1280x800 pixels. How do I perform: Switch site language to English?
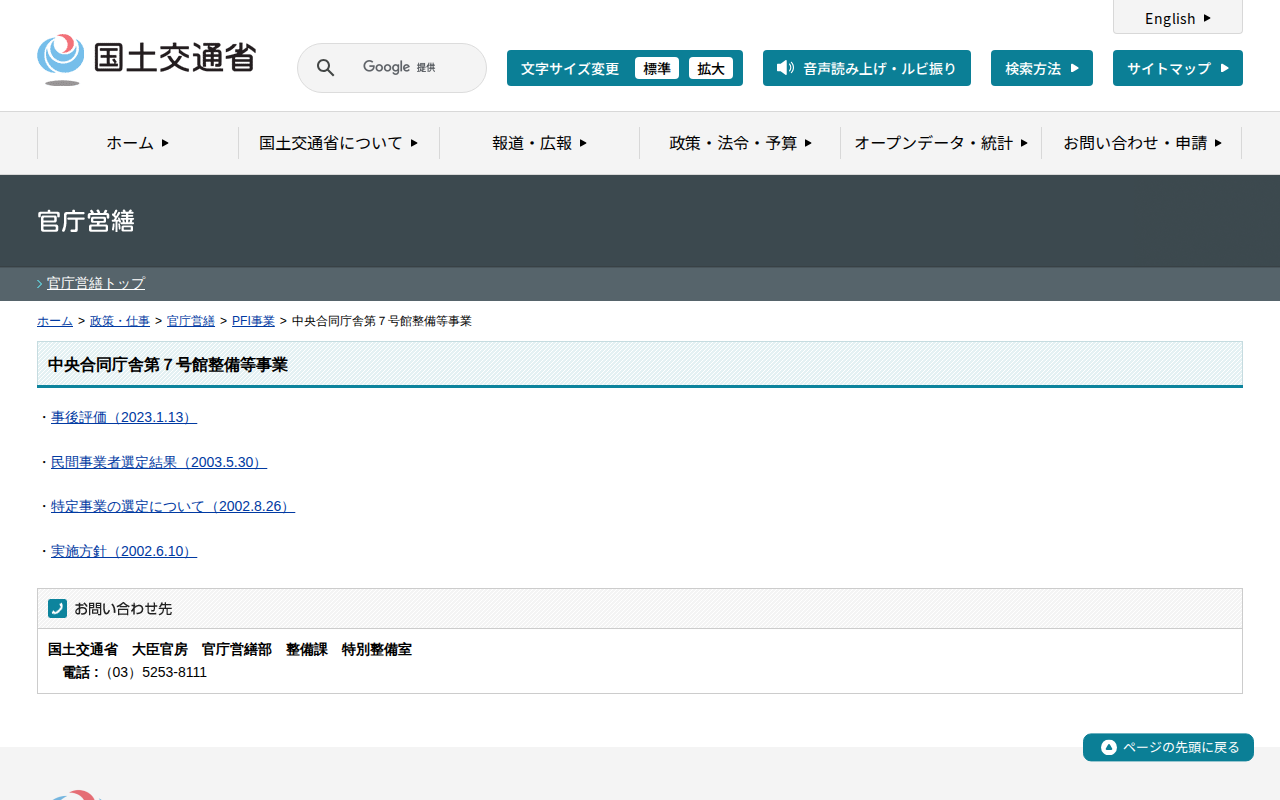[1177, 18]
